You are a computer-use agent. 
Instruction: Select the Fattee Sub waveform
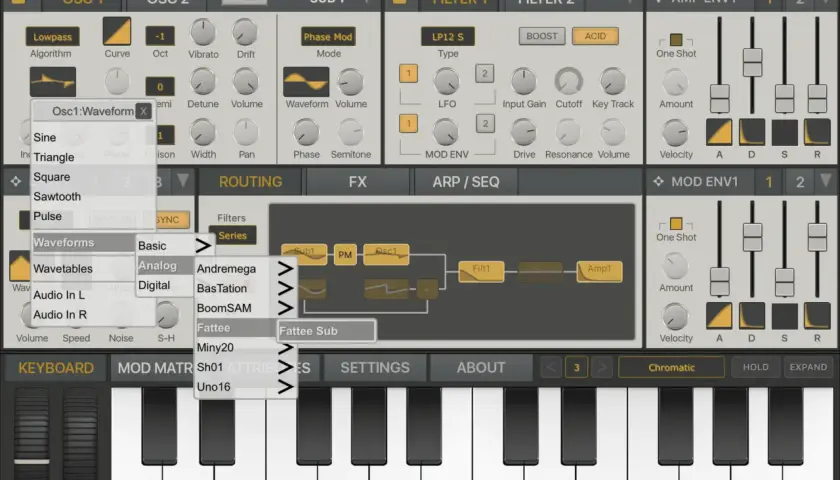326,331
